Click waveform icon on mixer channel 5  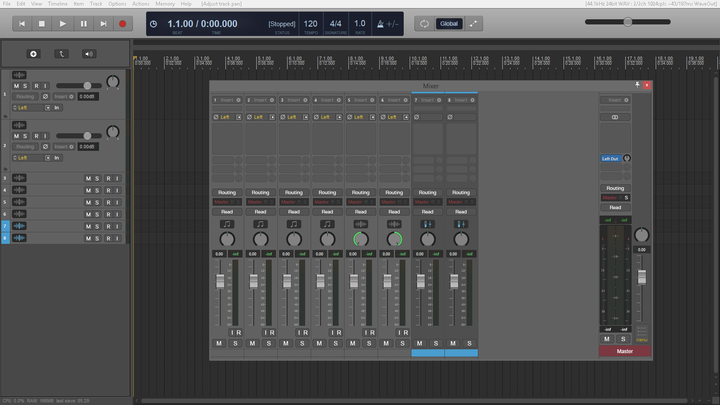click(361, 224)
